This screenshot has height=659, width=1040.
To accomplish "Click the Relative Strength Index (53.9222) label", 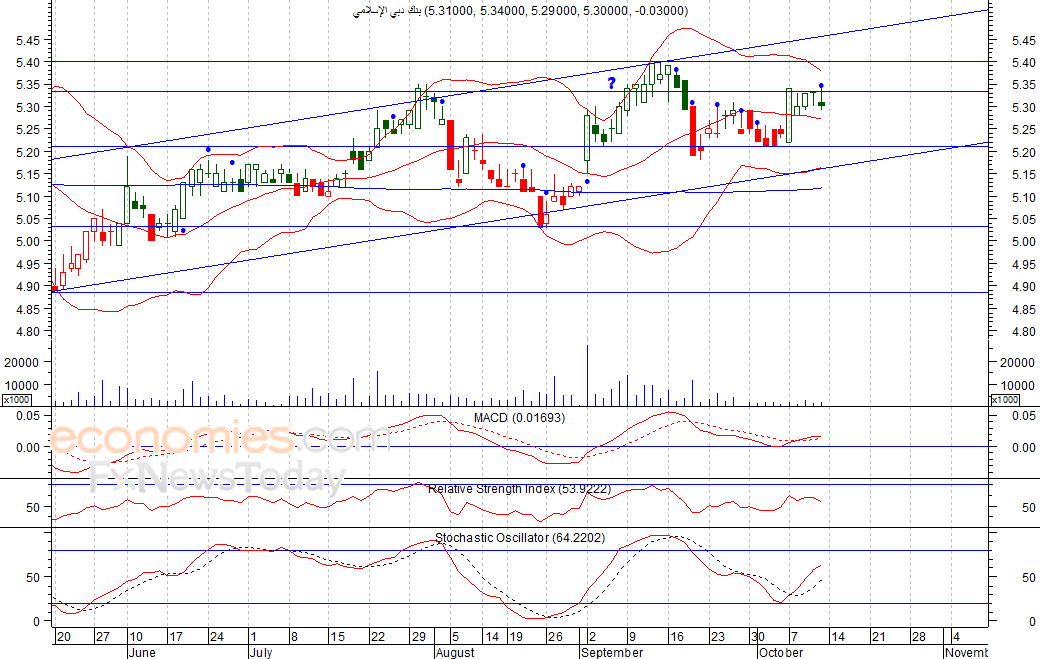I will click(x=519, y=489).
